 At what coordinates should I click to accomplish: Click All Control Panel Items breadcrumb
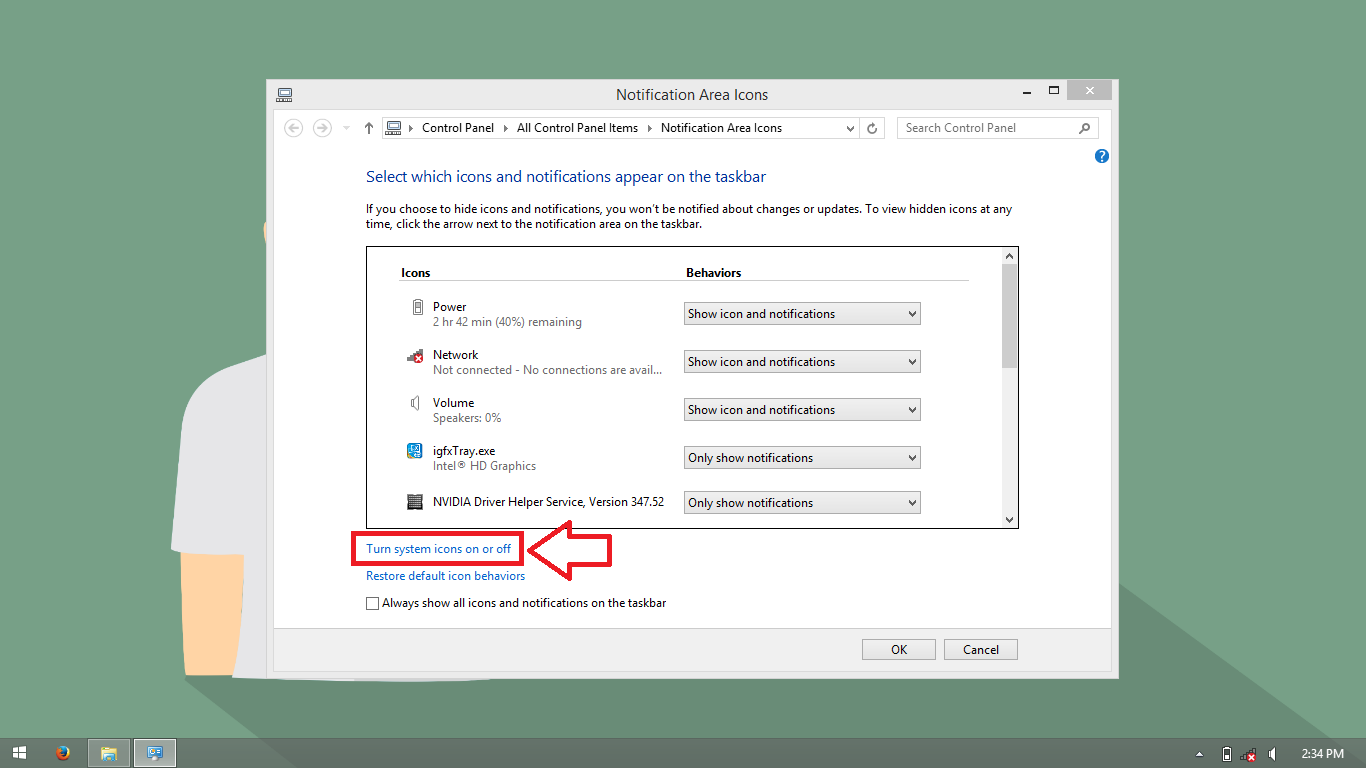click(577, 128)
